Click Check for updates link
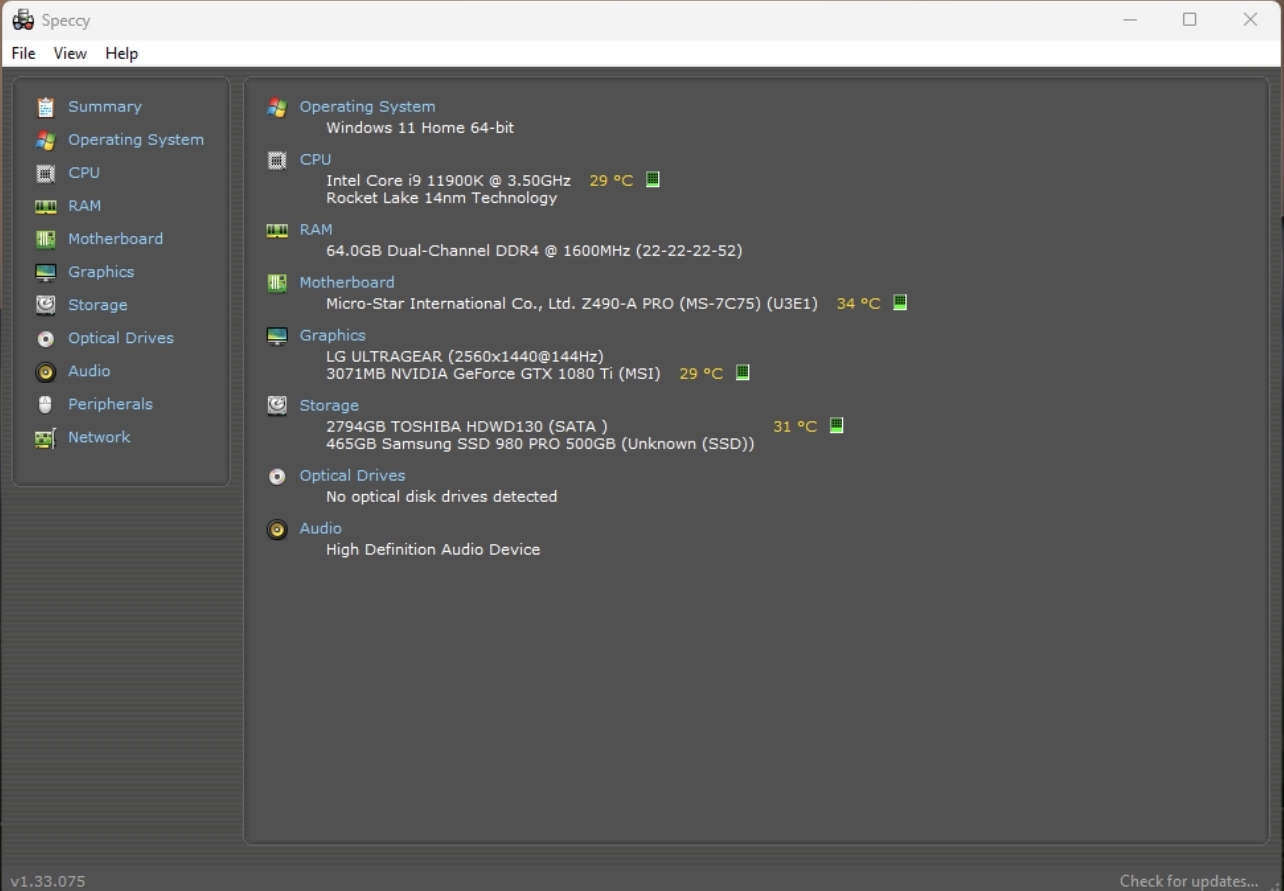The height and width of the screenshot is (891, 1284). pos(1188,881)
